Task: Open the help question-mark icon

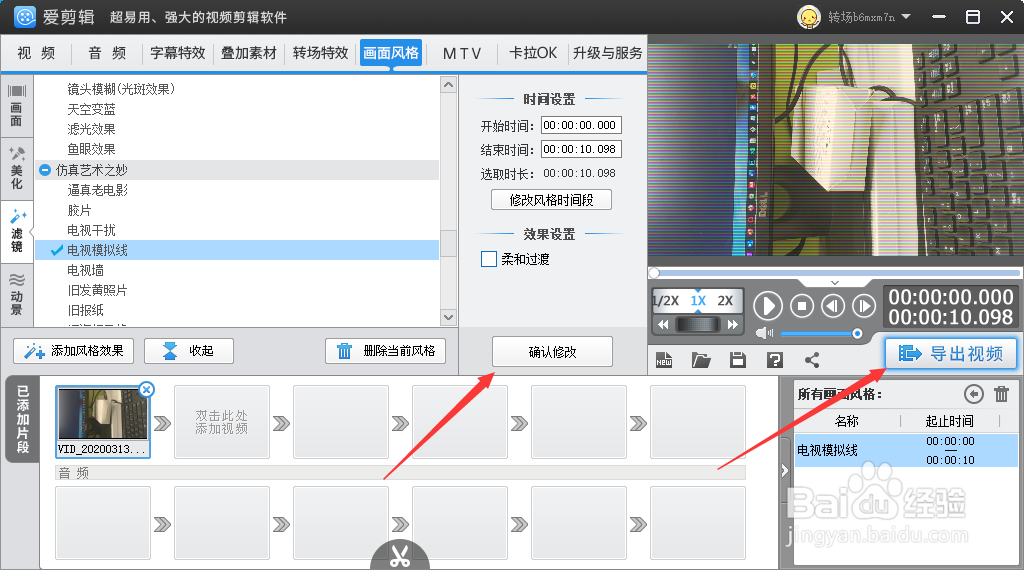Action: click(775, 360)
